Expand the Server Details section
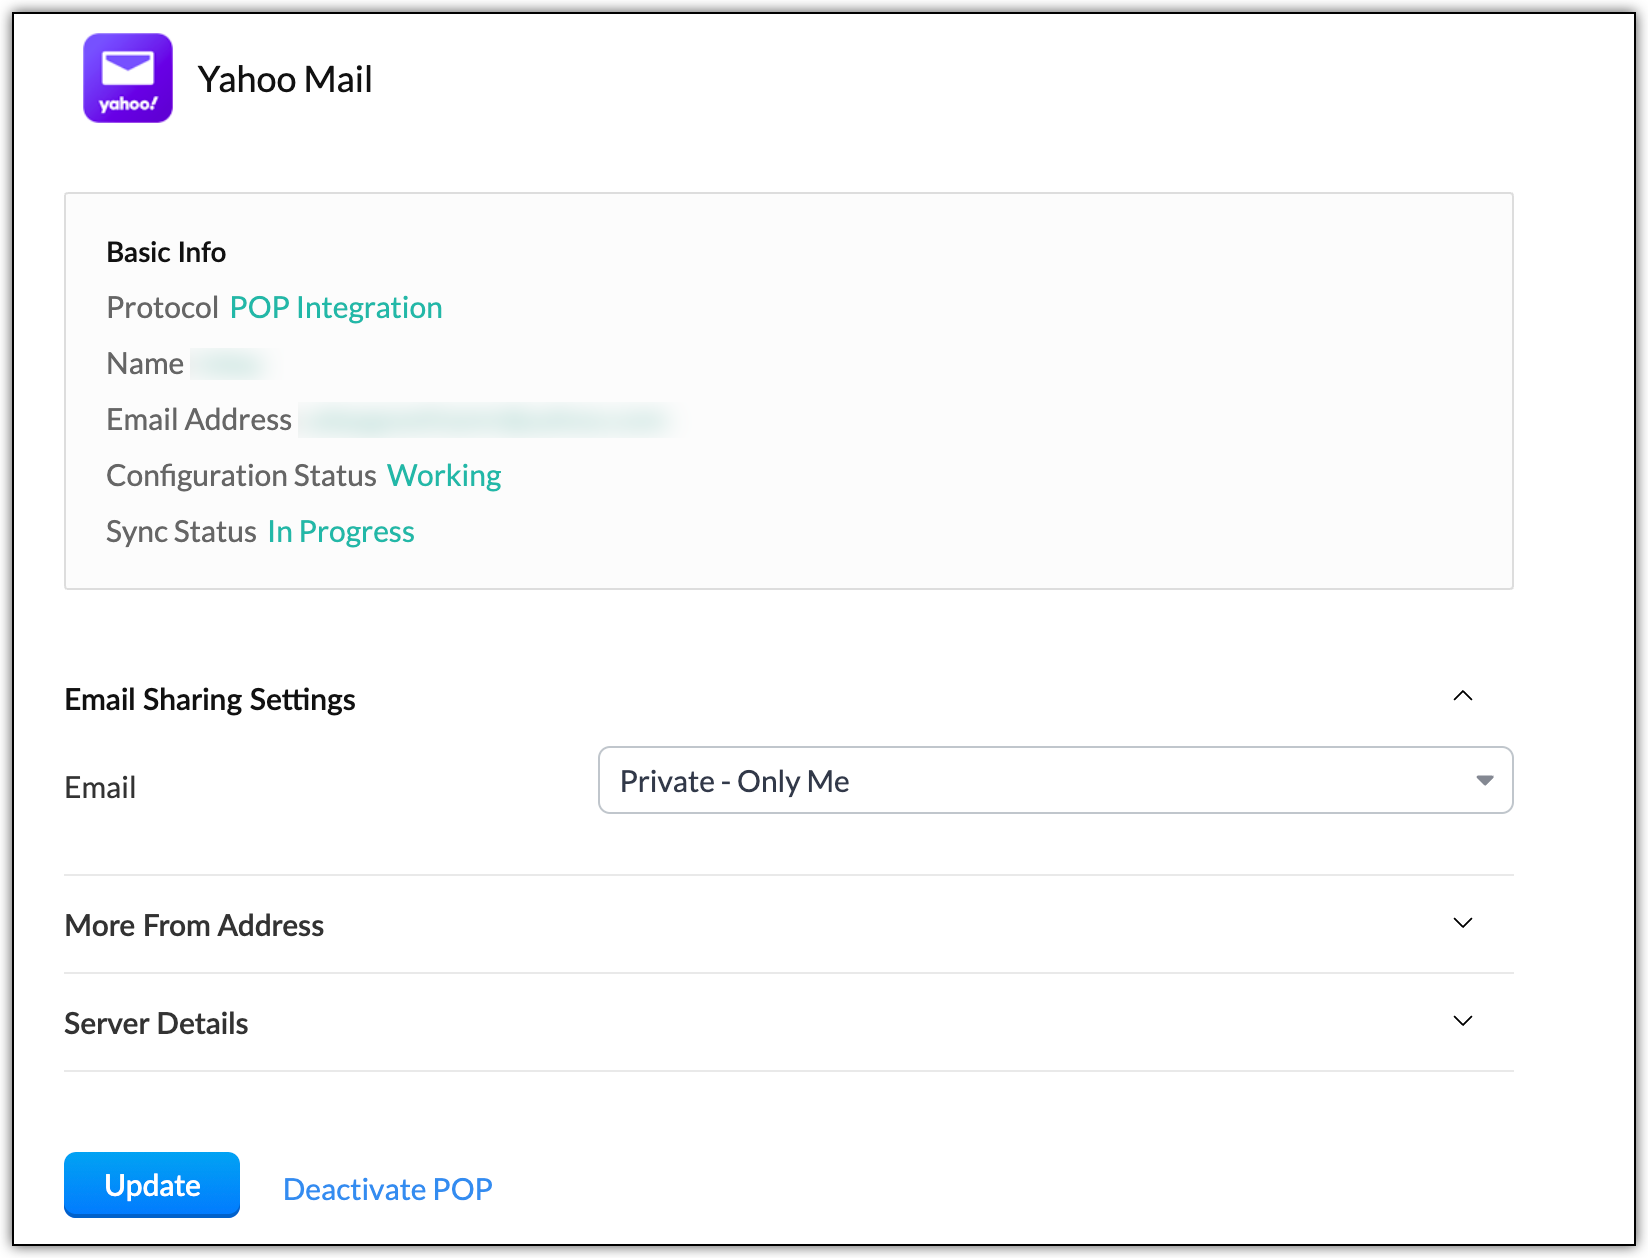Screen dimensions: 1648x1258 point(1463,1021)
